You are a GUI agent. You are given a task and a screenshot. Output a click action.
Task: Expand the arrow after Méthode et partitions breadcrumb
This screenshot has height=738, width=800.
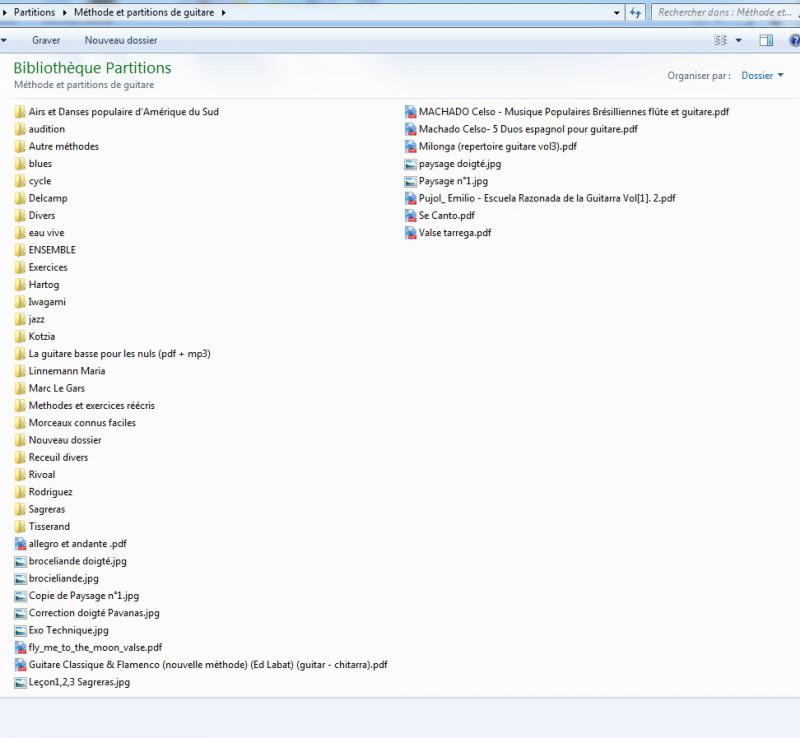(x=223, y=13)
